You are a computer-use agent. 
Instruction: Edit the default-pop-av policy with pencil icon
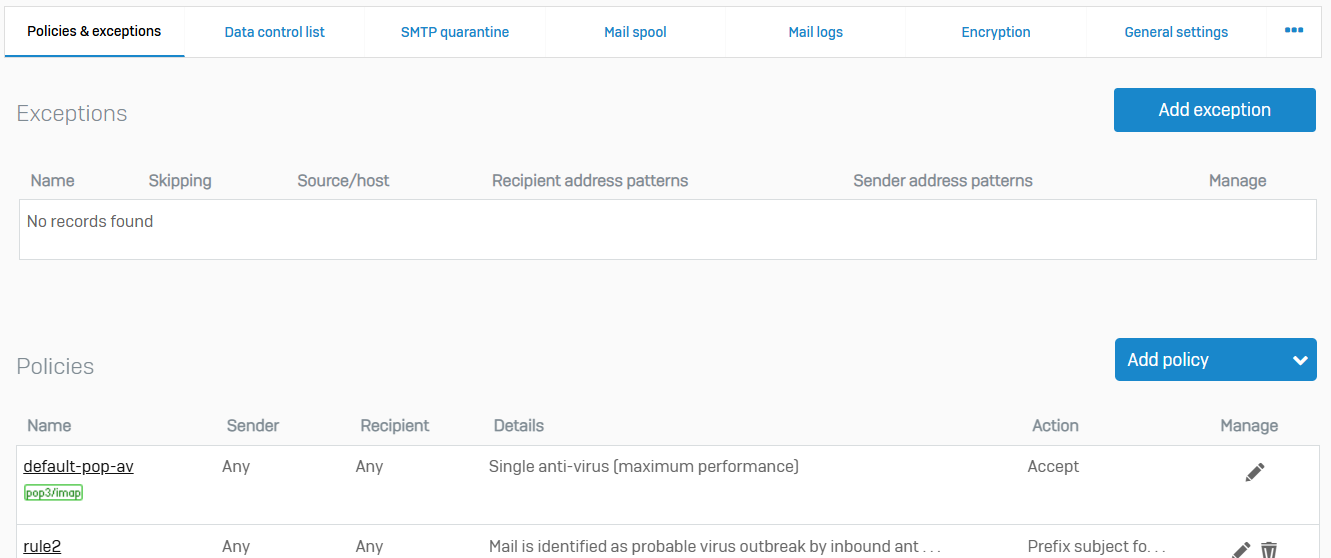pyautogui.click(x=1255, y=472)
